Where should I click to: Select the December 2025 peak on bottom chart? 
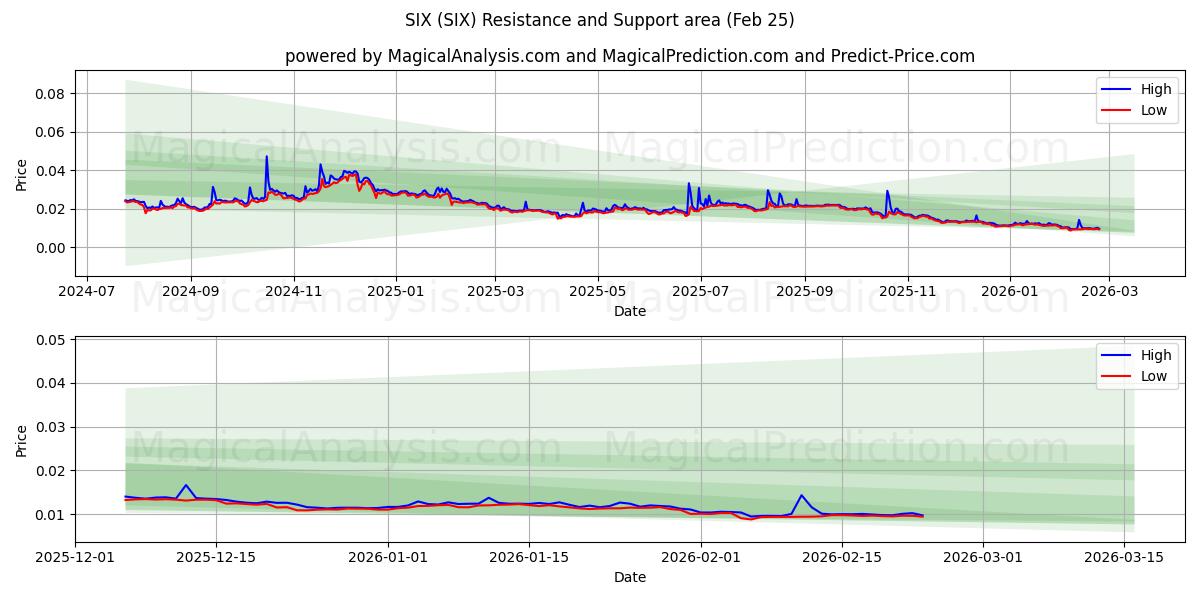pyautogui.click(x=185, y=486)
